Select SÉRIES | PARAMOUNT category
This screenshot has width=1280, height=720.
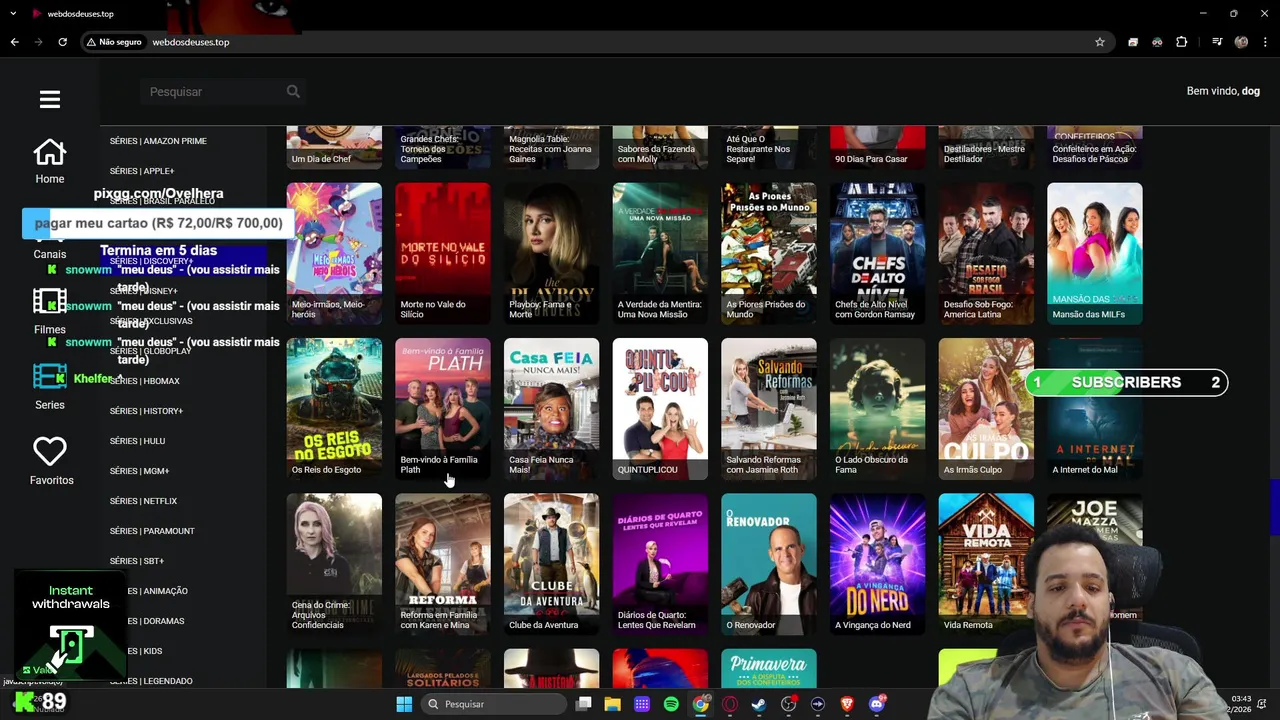point(152,531)
